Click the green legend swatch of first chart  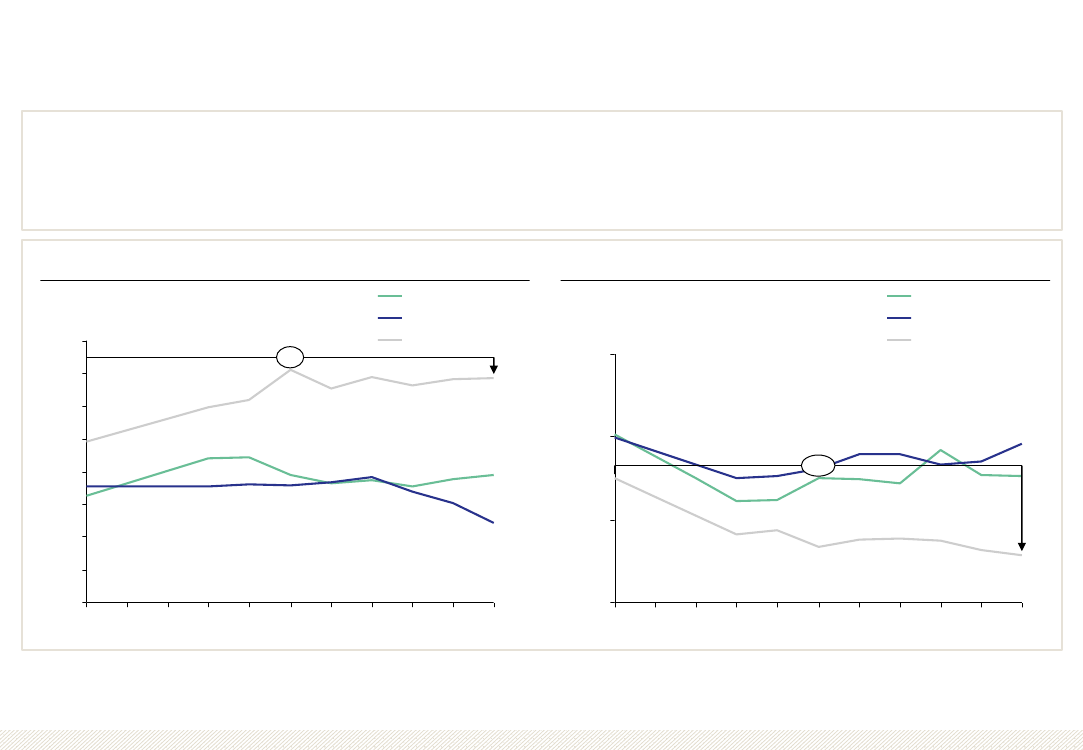click(390, 296)
